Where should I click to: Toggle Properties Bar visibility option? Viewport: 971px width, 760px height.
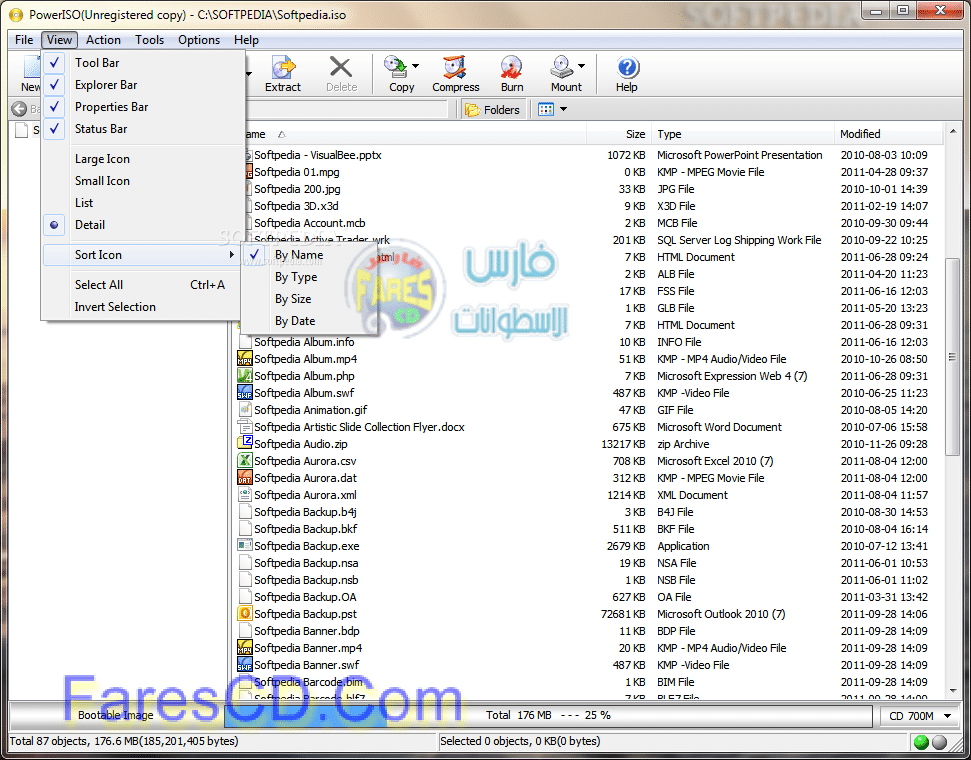tap(142, 107)
